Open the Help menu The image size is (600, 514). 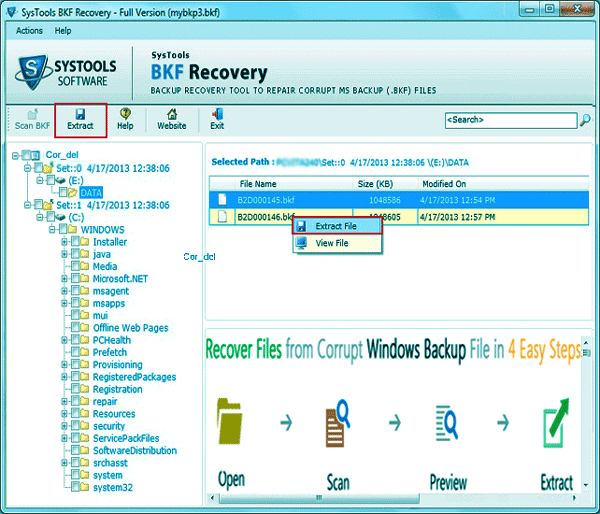pyautogui.click(x=63, y=31)
